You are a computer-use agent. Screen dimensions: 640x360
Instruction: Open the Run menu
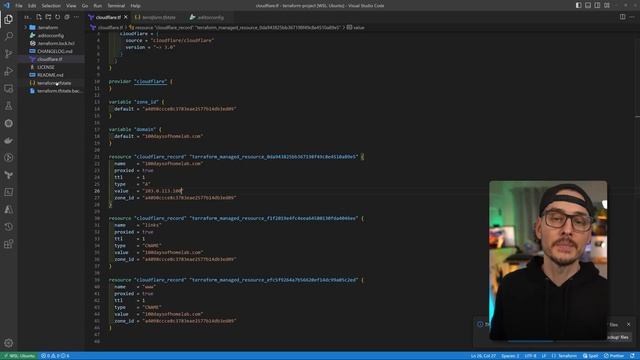coord(98,6)
